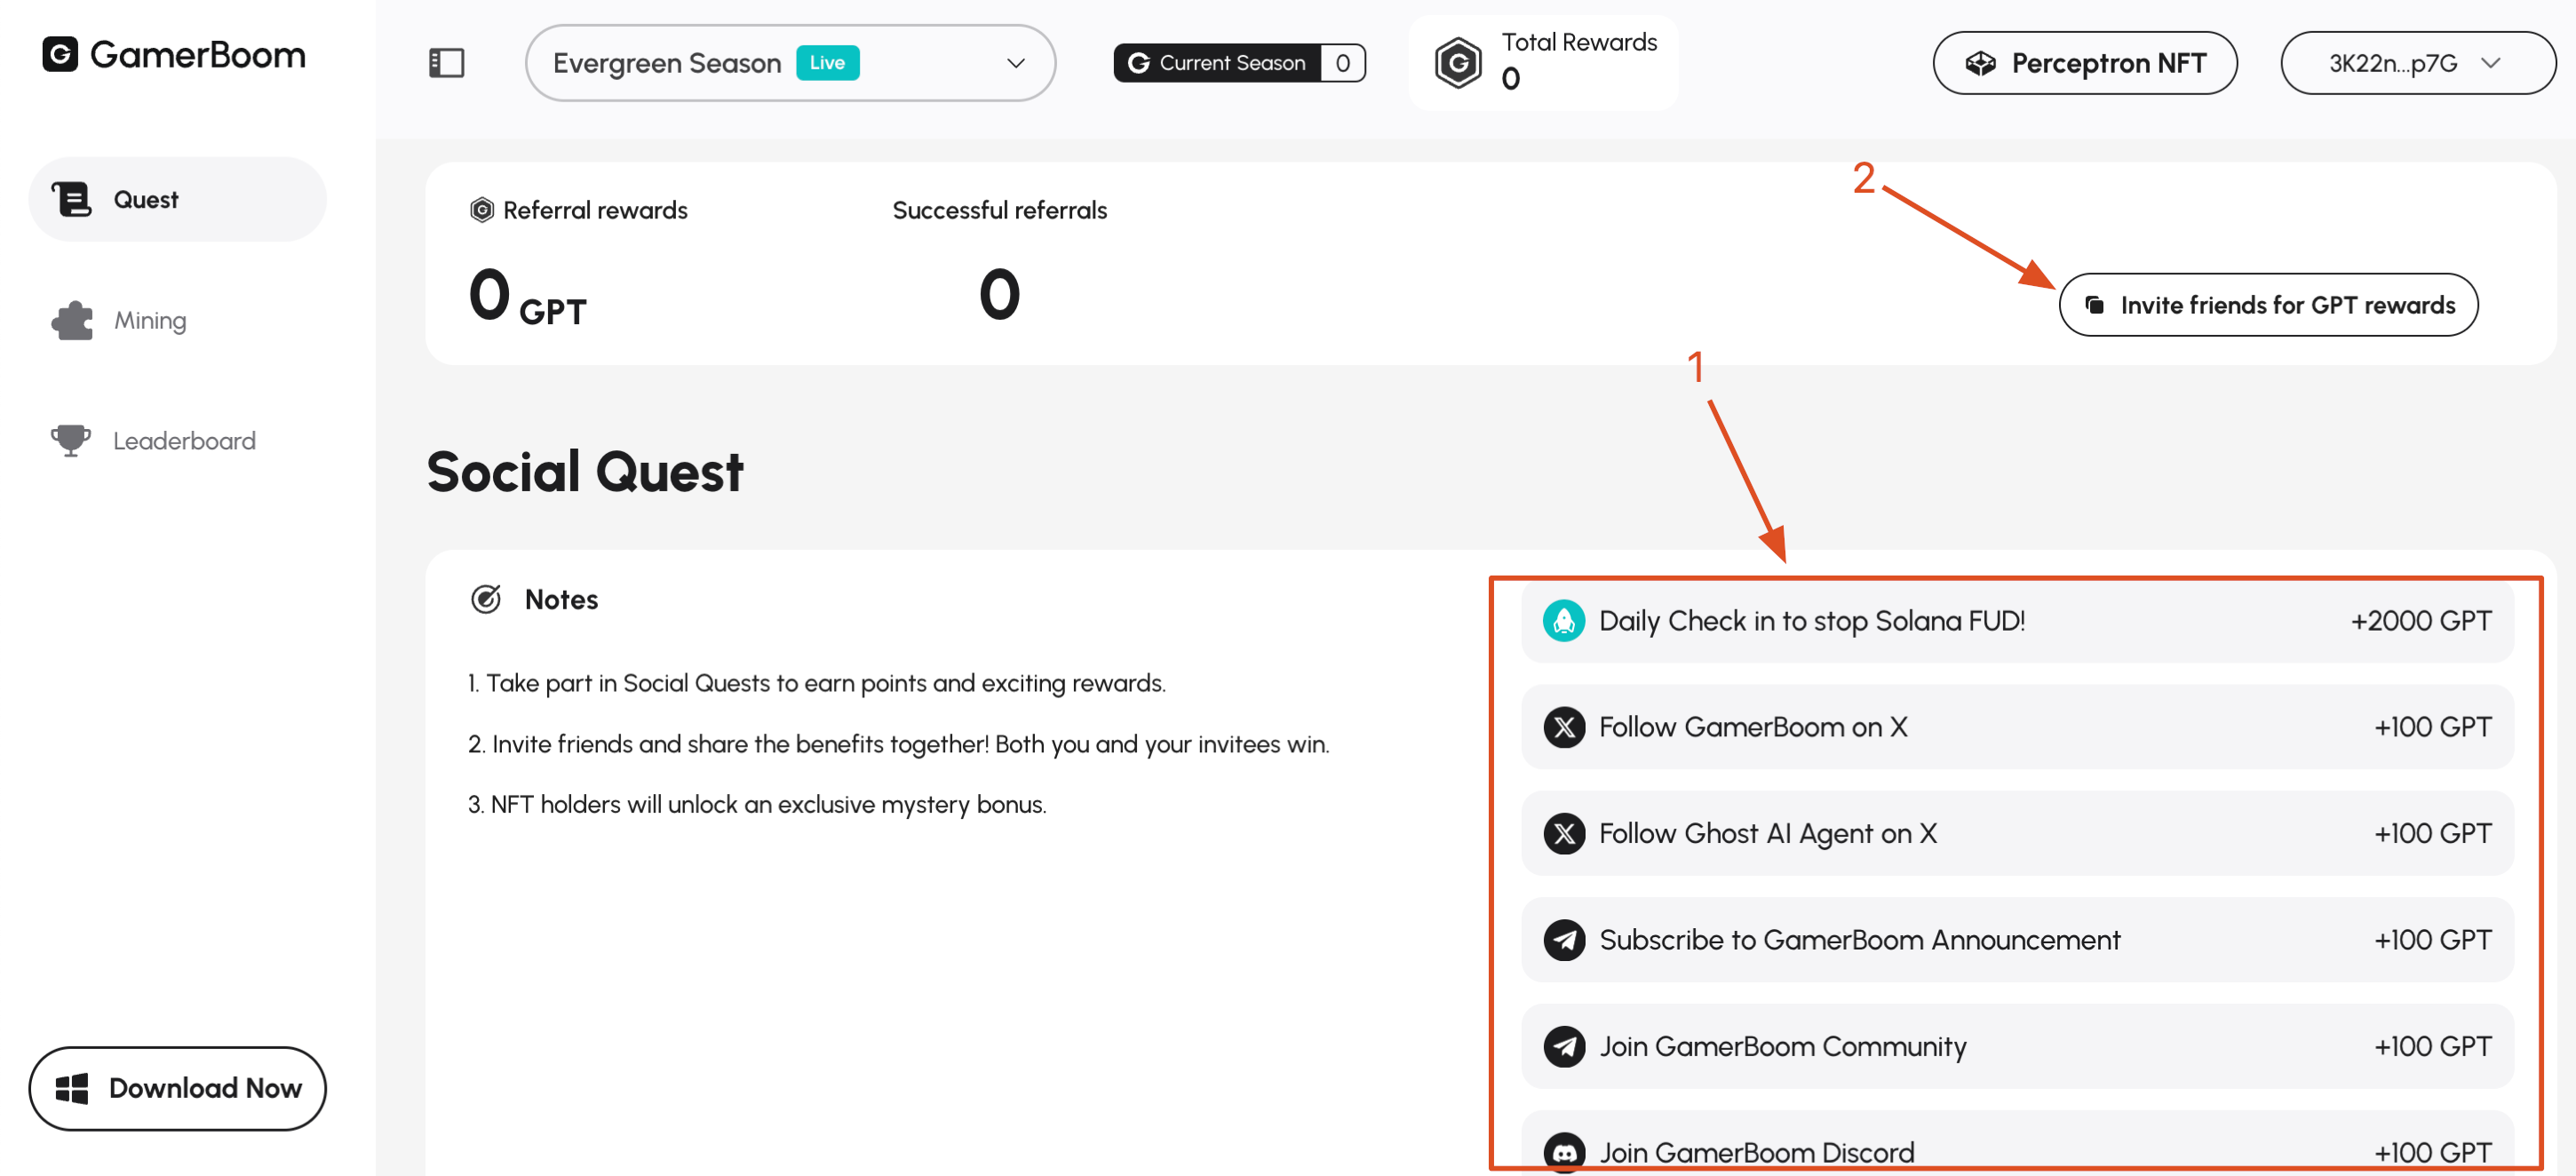Open Follow Ghost AI Agent on X quest
This screenshot has width=2576, height=1176.
pos(2017,833)
